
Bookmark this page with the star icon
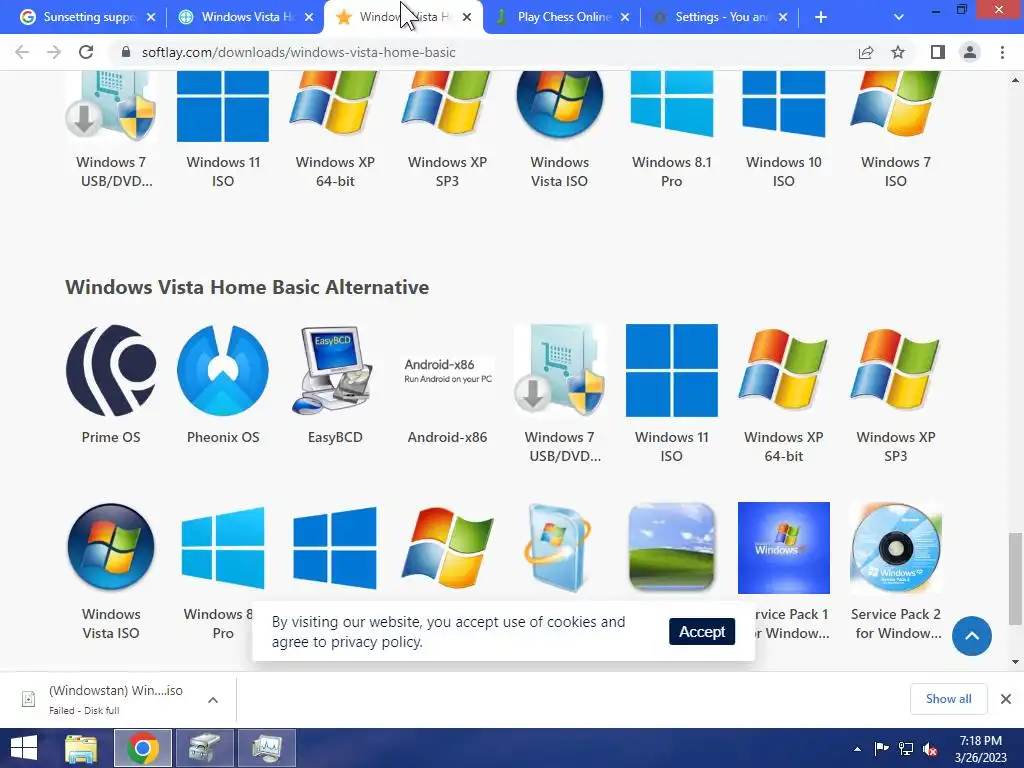tap(898, 52)
